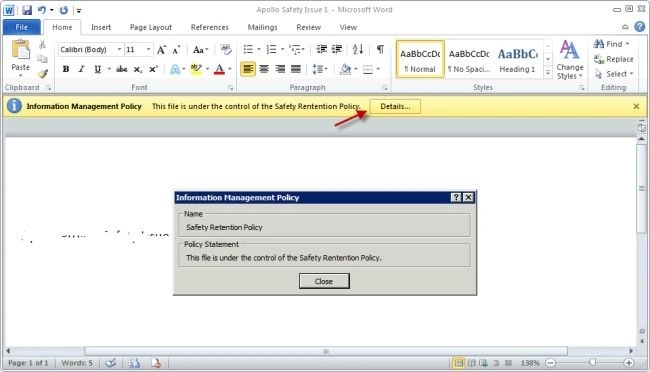Zoom in with the plus button

click(x=628, y=363)
